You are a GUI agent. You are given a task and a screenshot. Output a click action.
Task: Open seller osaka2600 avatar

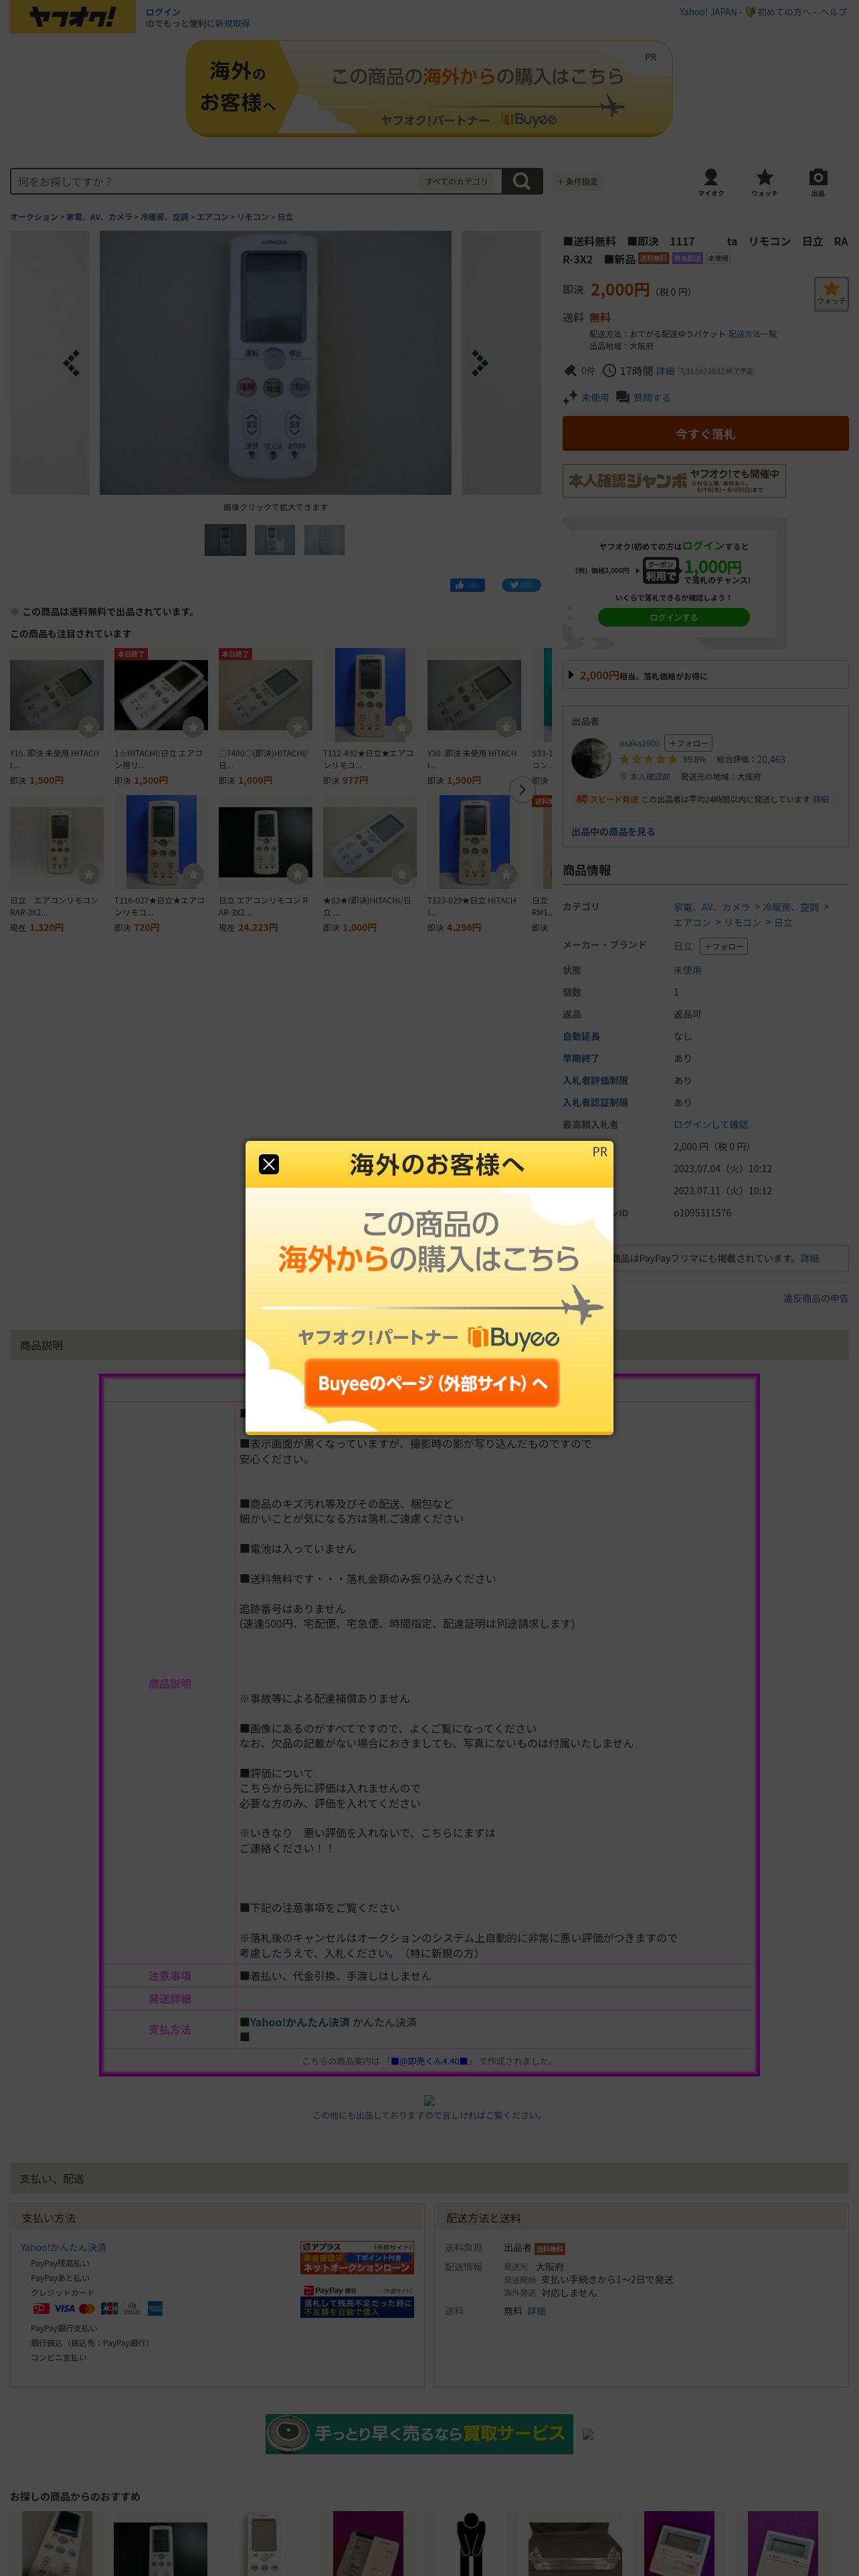(x=591, y=758)
